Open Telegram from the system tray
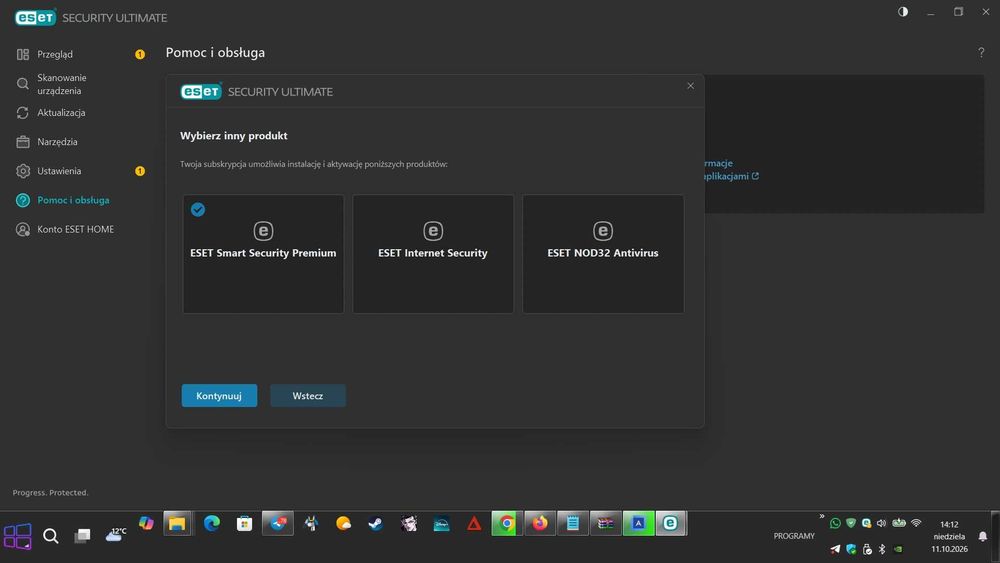The width and height of the screenshot is (1000, 563). [835, 549]
